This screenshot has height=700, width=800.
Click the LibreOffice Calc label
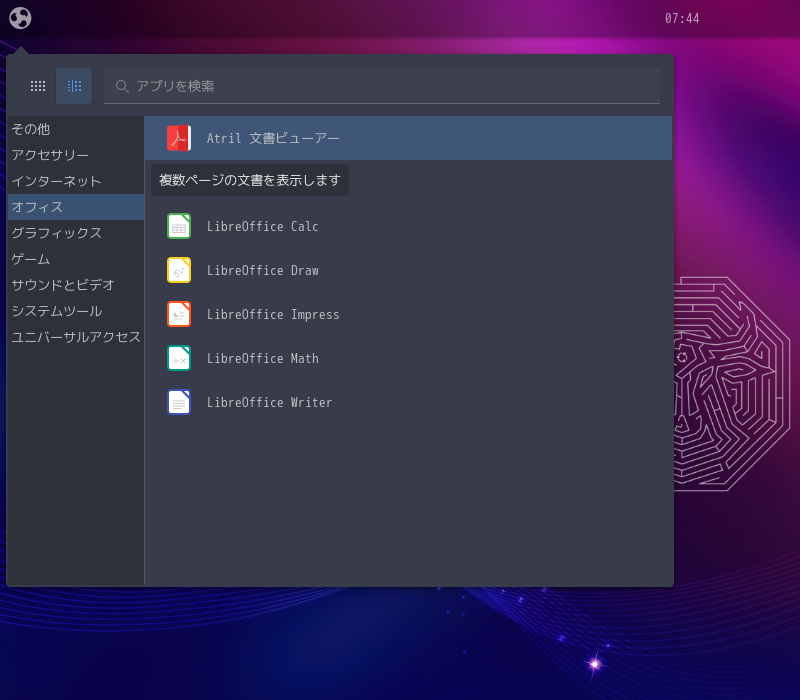point(263,227)
